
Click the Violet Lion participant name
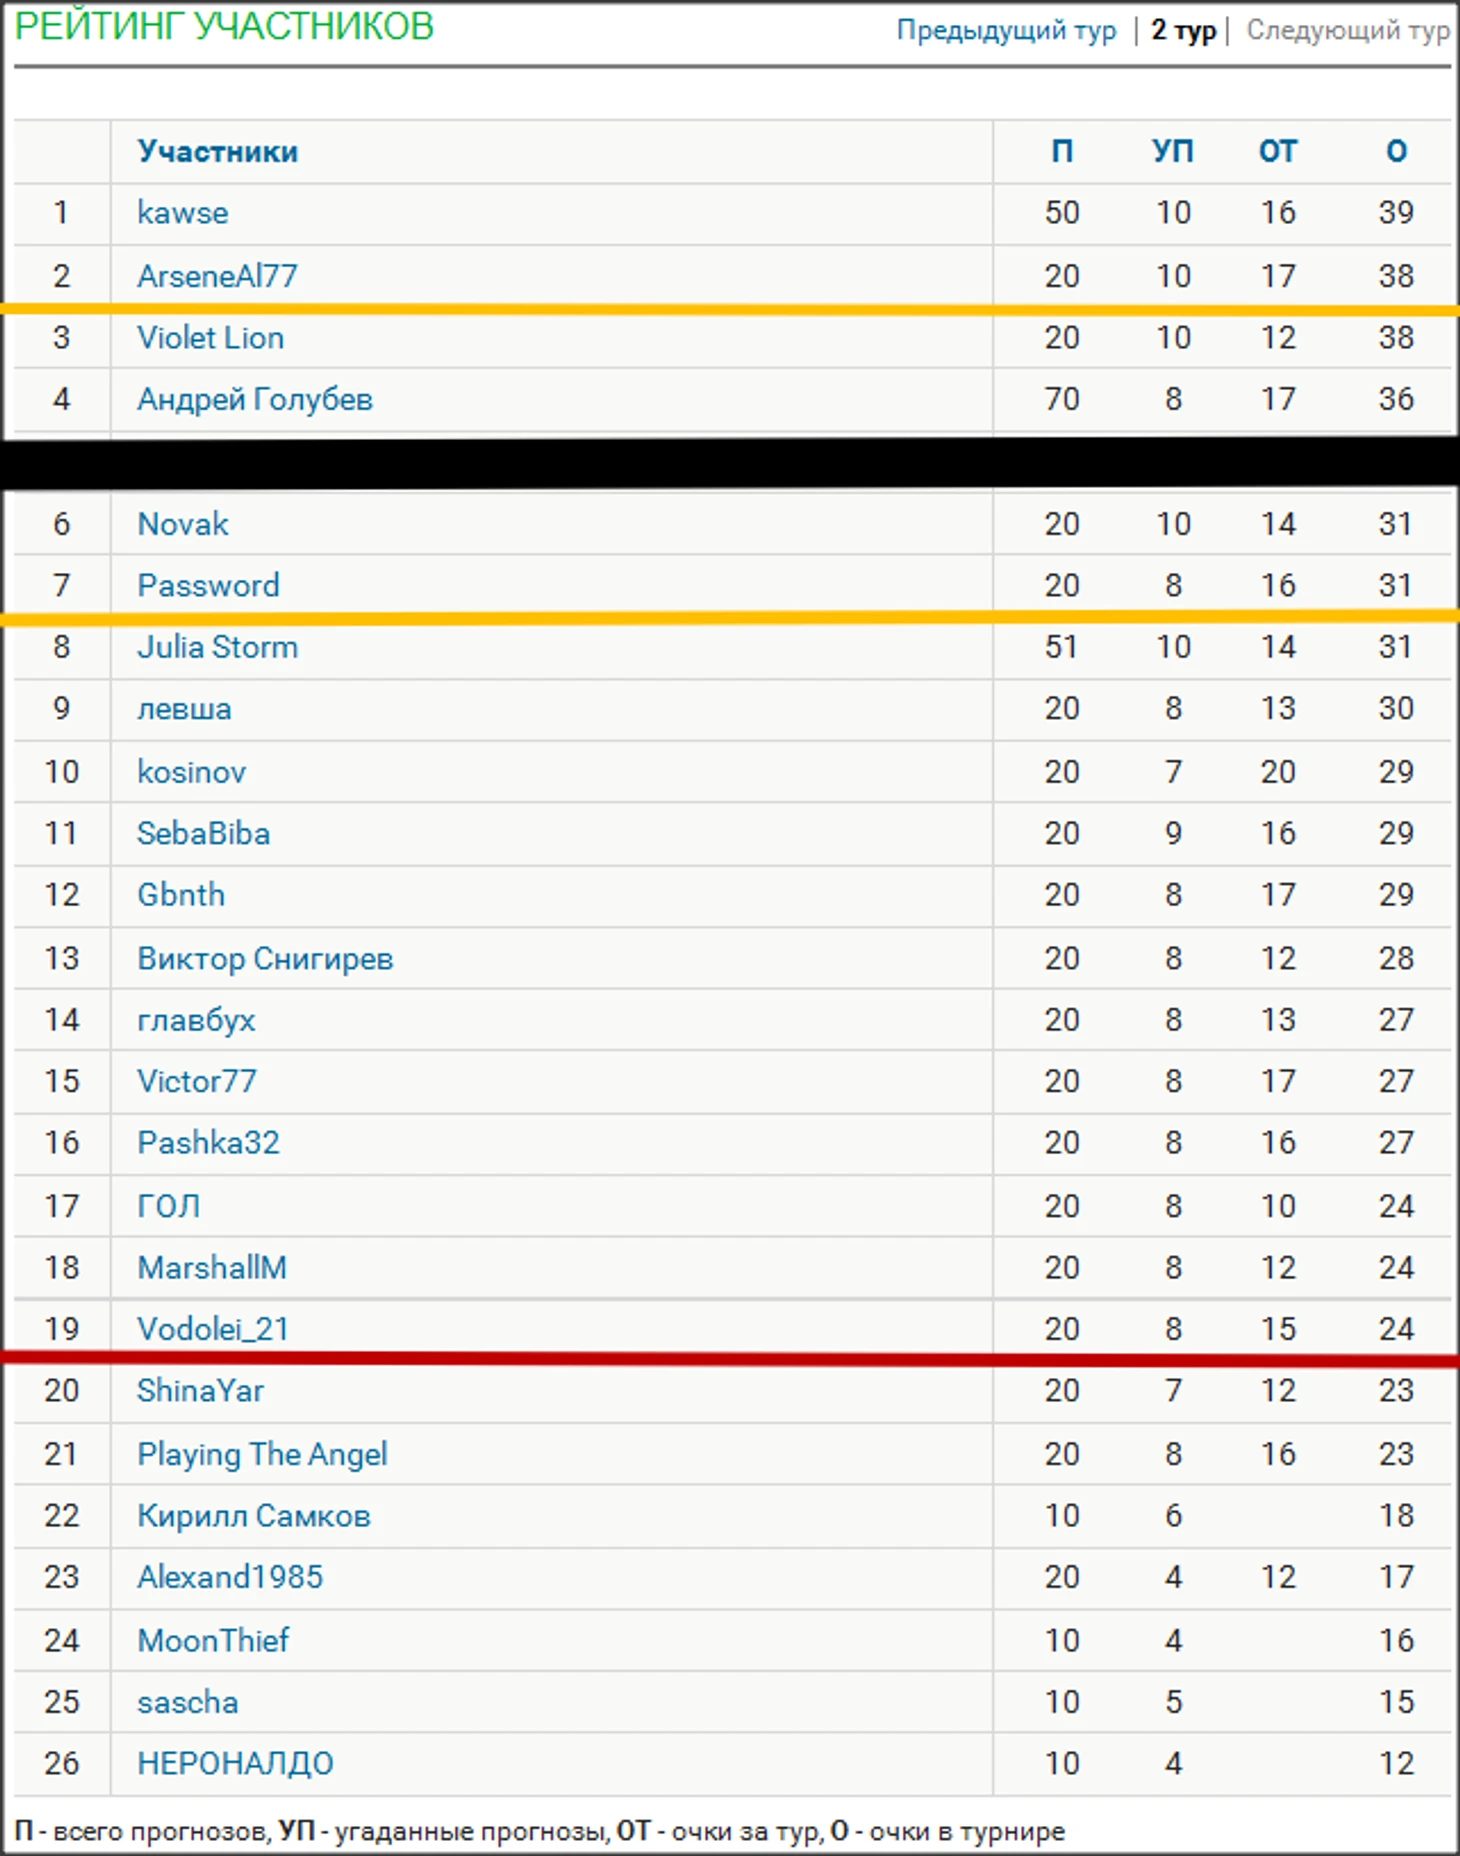210,338
